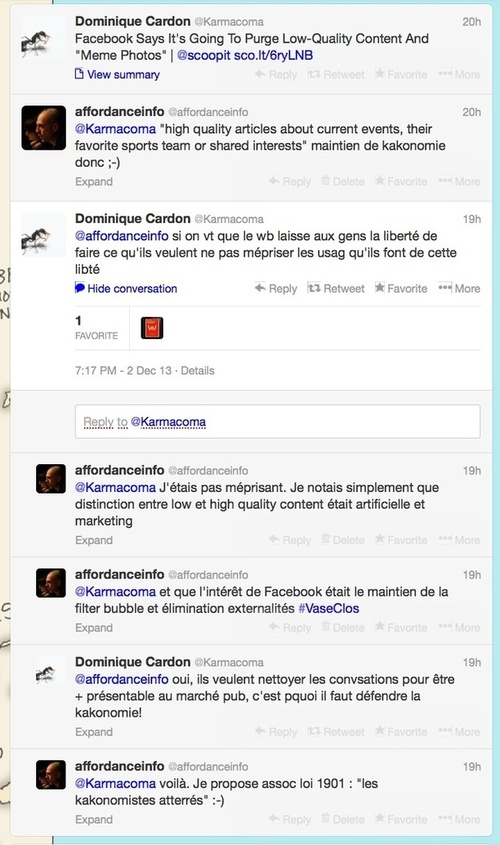Favorite the expanded tweet from 7:17 PM

coord(401,288)
